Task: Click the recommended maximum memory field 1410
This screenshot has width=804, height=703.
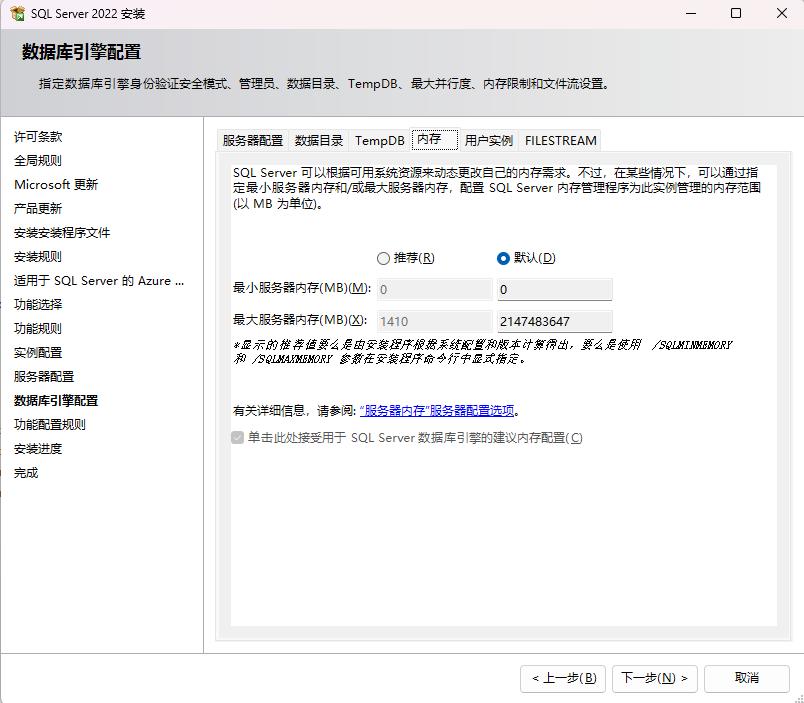Action: coord(434,321)
